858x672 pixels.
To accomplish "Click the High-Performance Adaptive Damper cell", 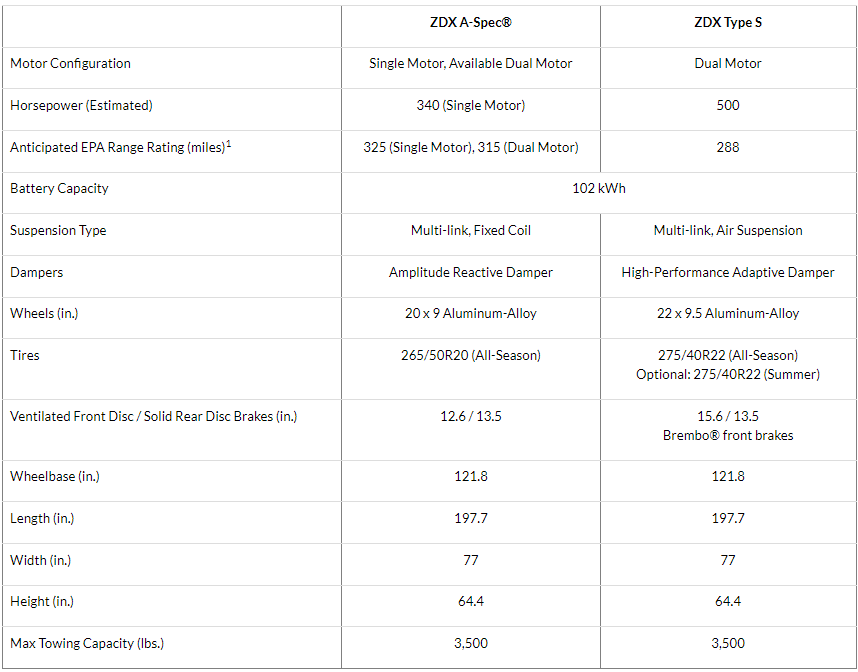I will coord(727,272).
